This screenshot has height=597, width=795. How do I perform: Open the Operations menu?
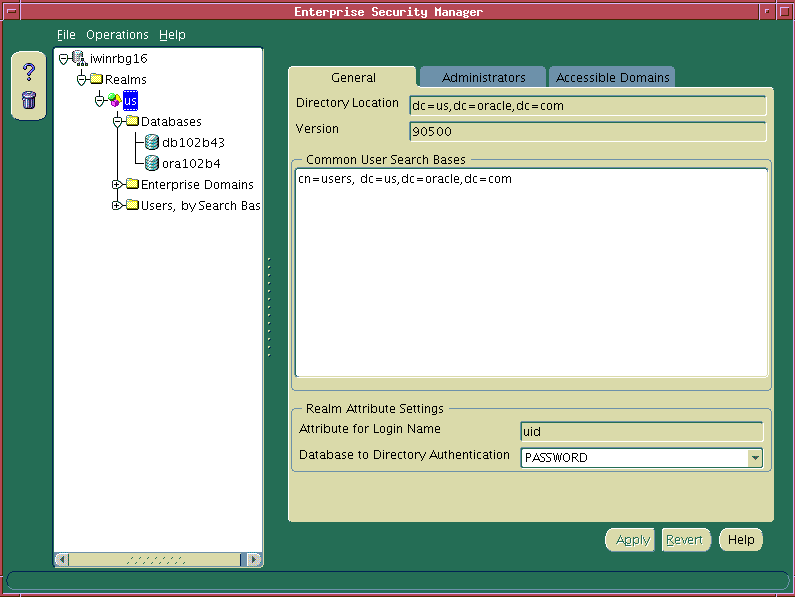tap(117, 35)
